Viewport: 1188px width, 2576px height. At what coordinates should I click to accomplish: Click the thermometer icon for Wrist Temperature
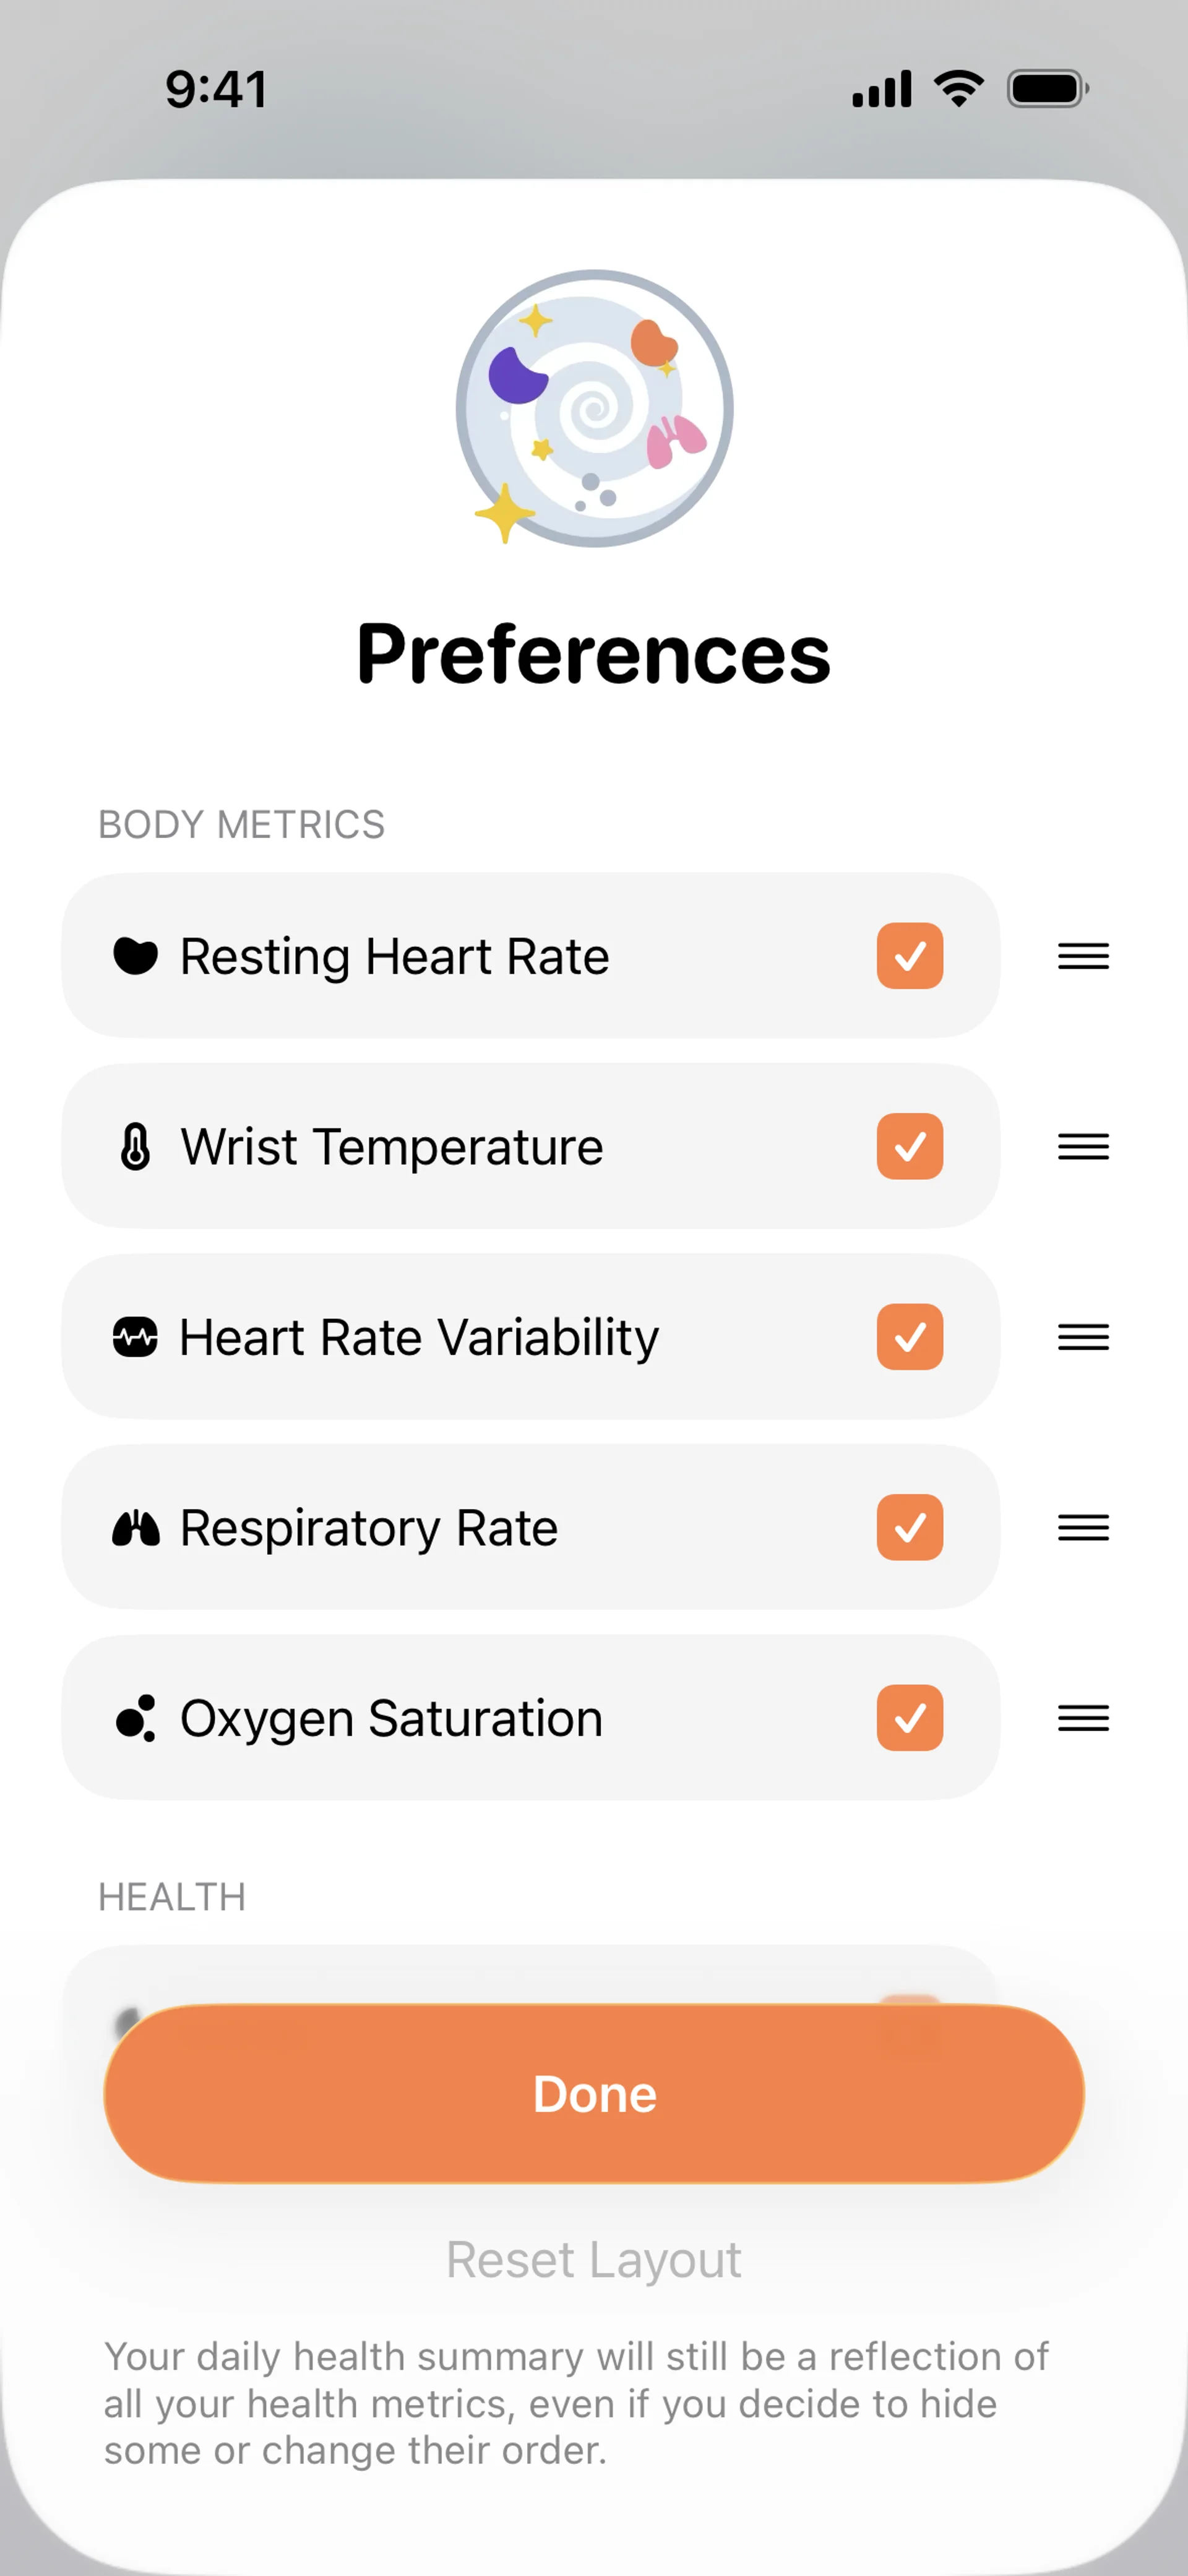(135, 1146)
